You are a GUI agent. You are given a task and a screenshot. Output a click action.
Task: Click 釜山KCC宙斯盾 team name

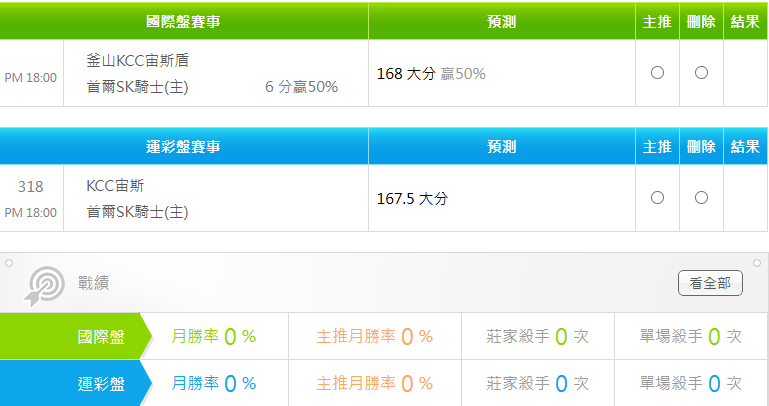coord(138,61)
